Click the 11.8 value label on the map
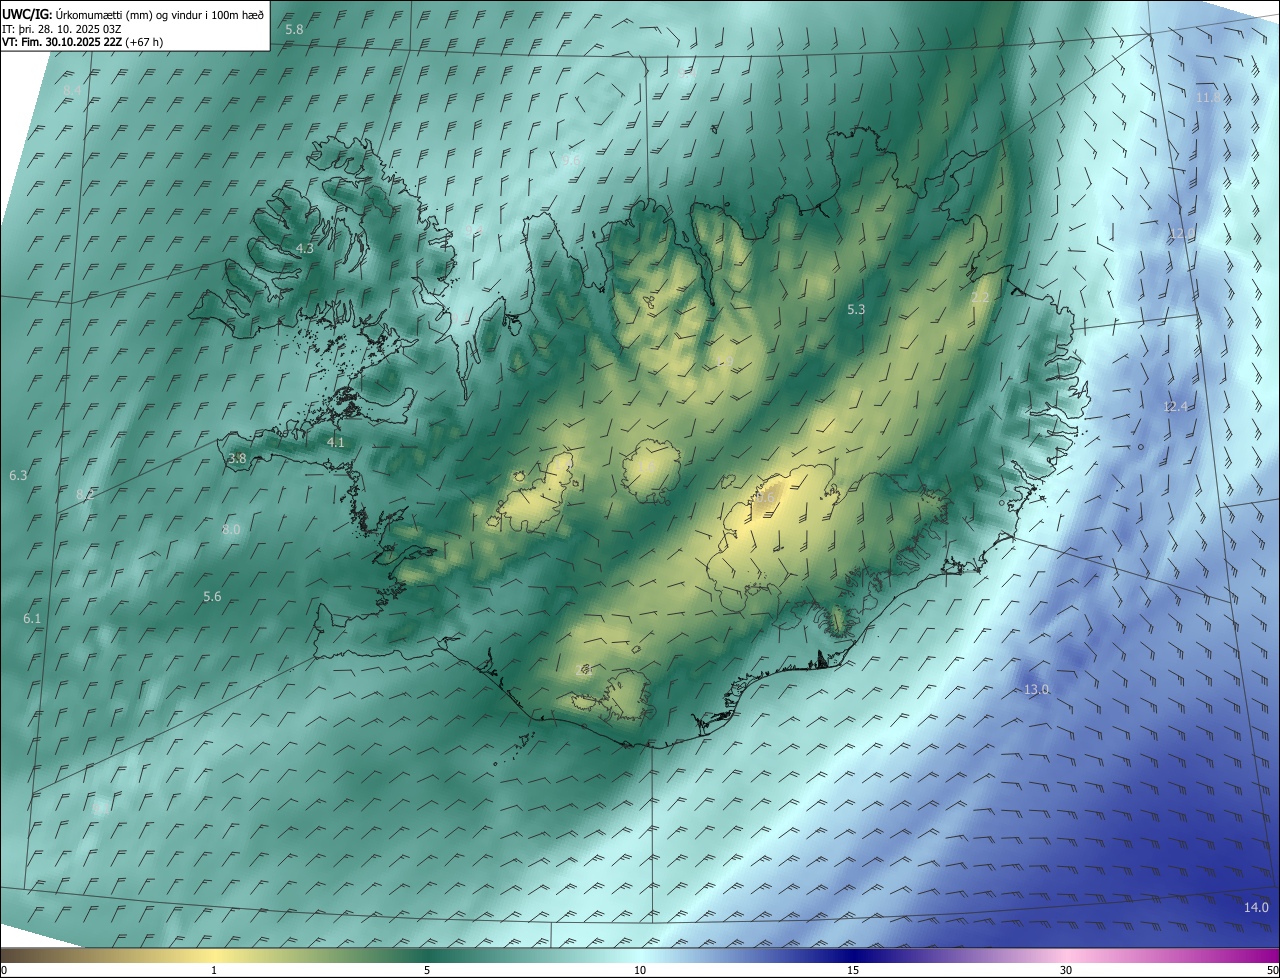Screen dimensions: 1280x978 point(1209,97)
